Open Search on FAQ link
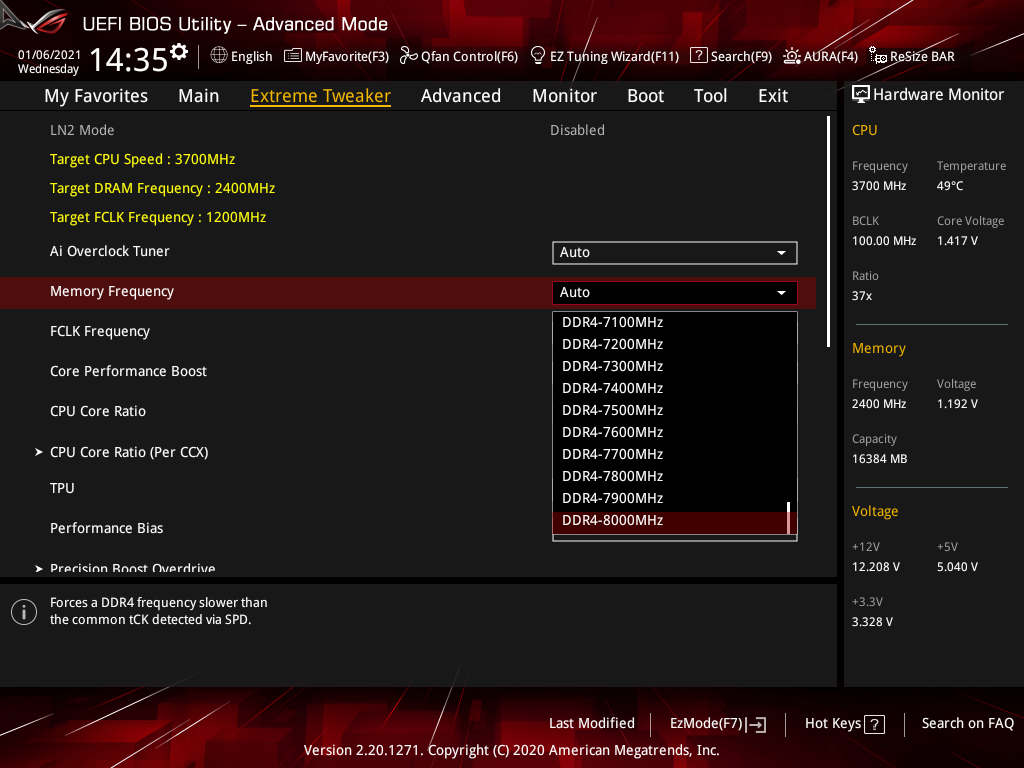 pyautogui.click(x=967, y=724)
